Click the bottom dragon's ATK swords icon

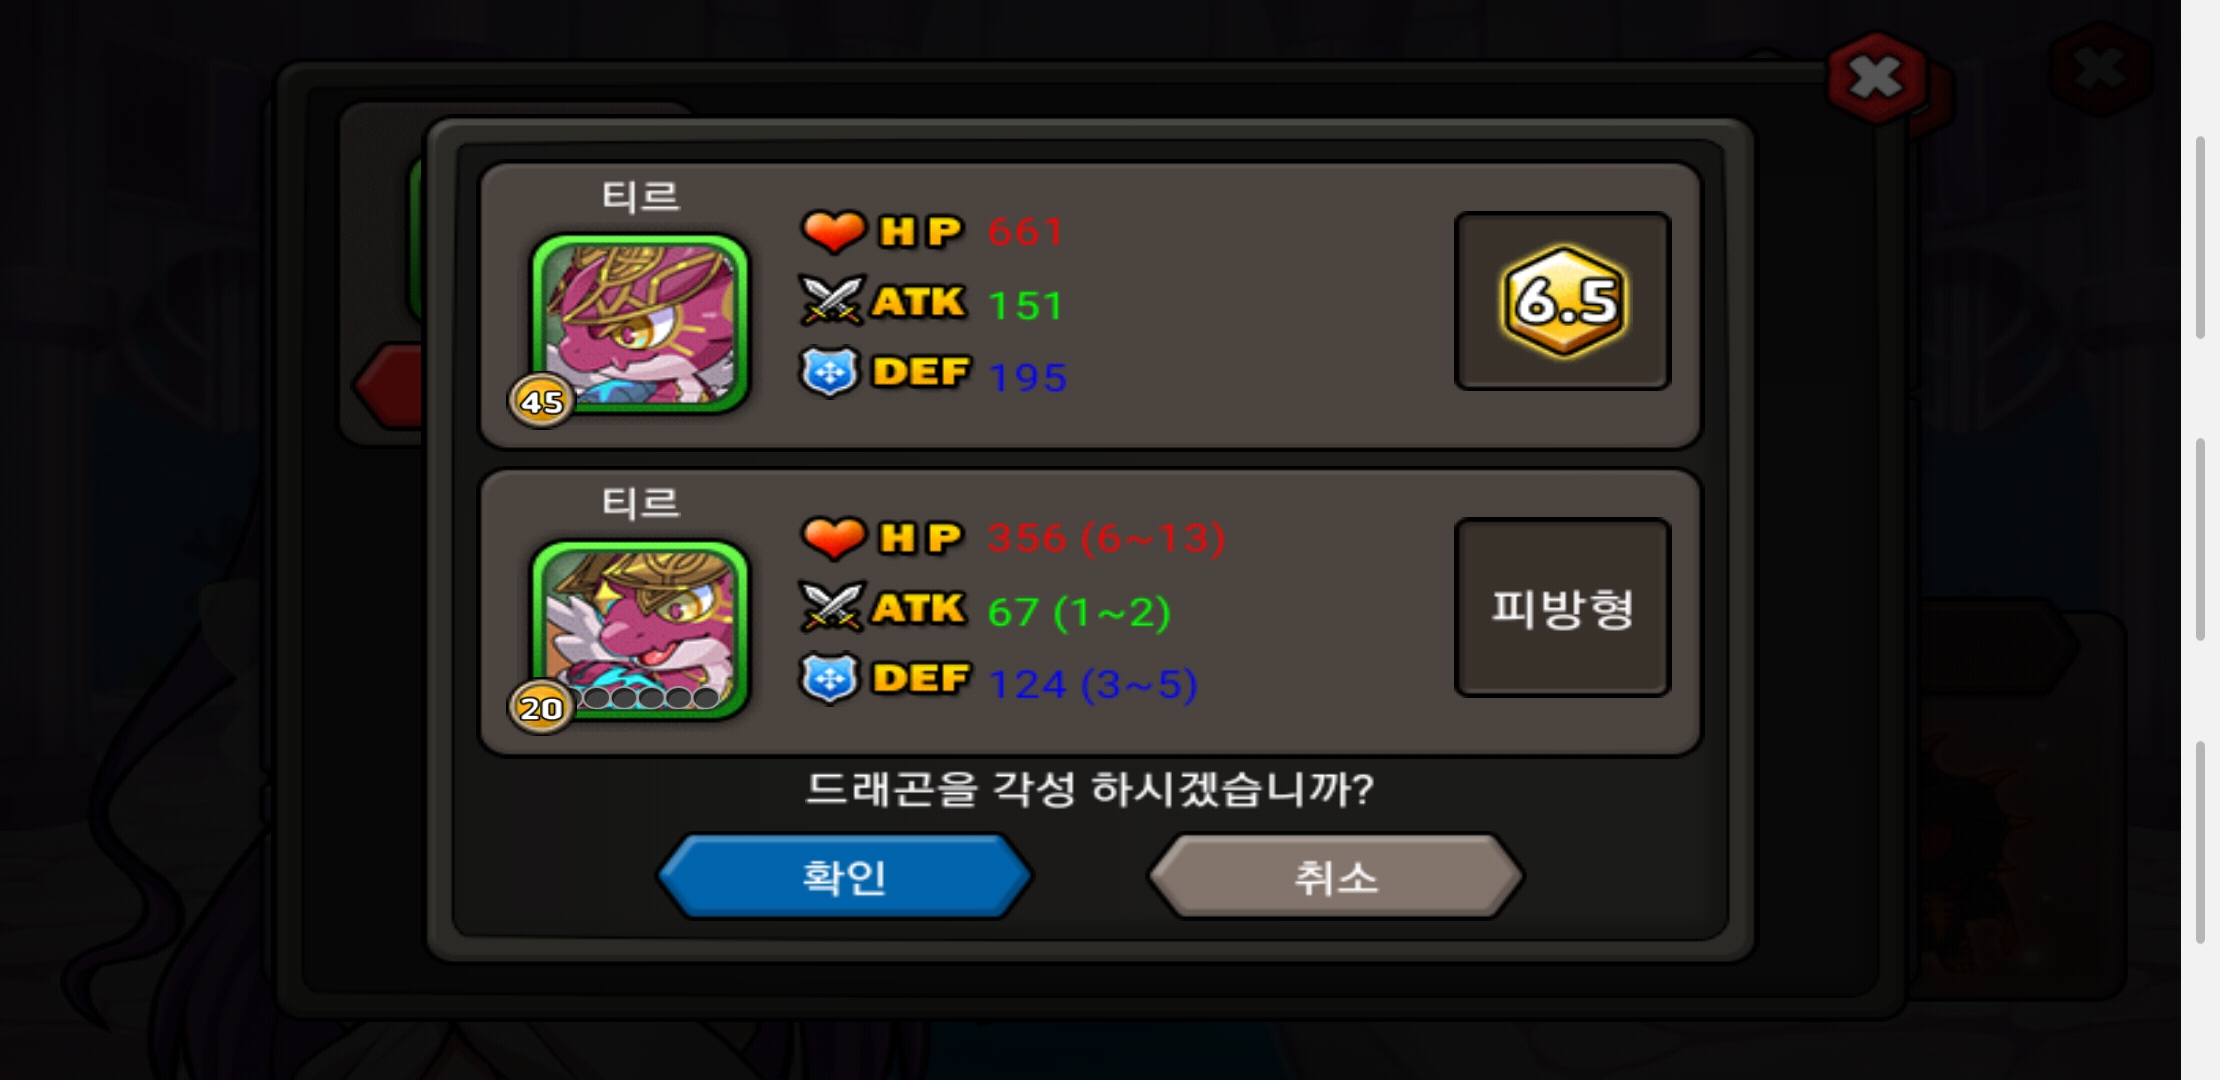tap(831, 607)
